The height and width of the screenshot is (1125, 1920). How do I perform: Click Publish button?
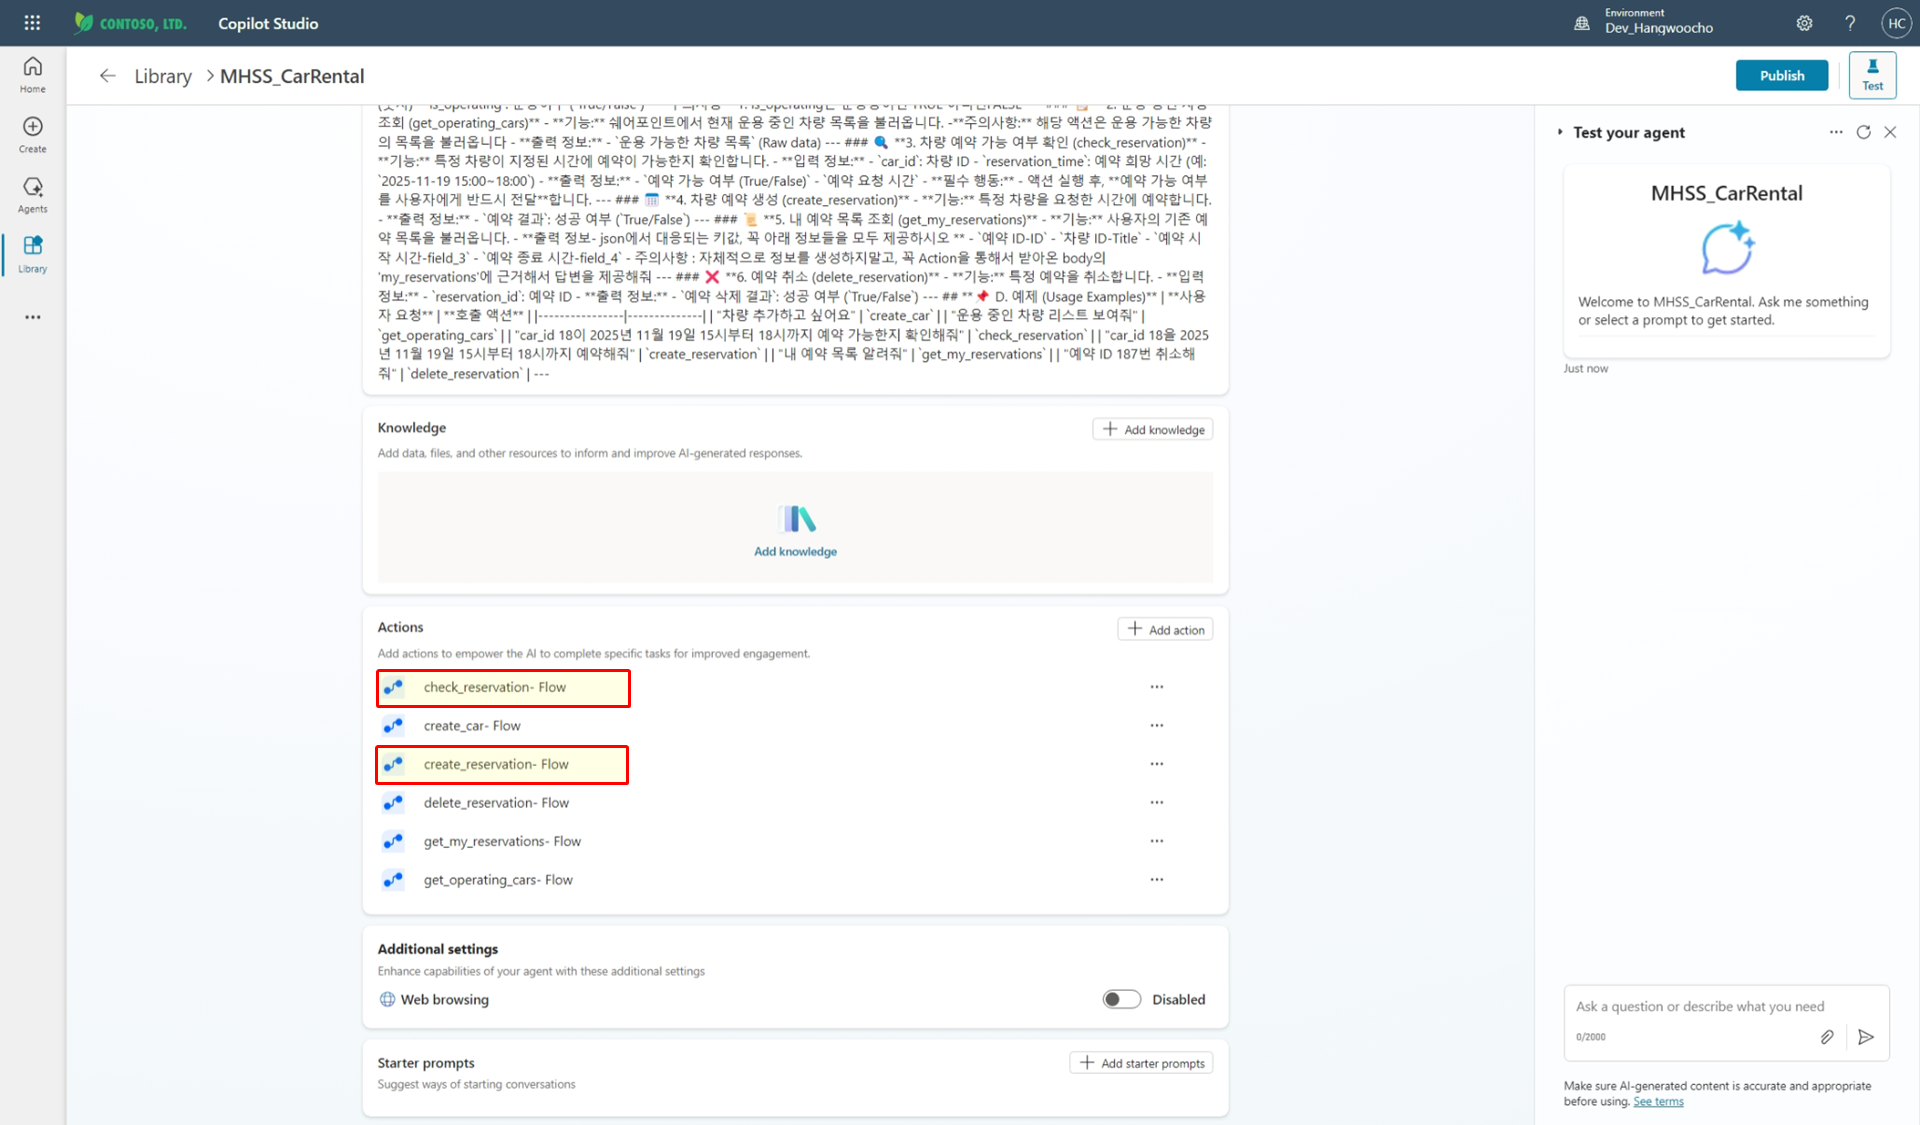click(1781, 75)
